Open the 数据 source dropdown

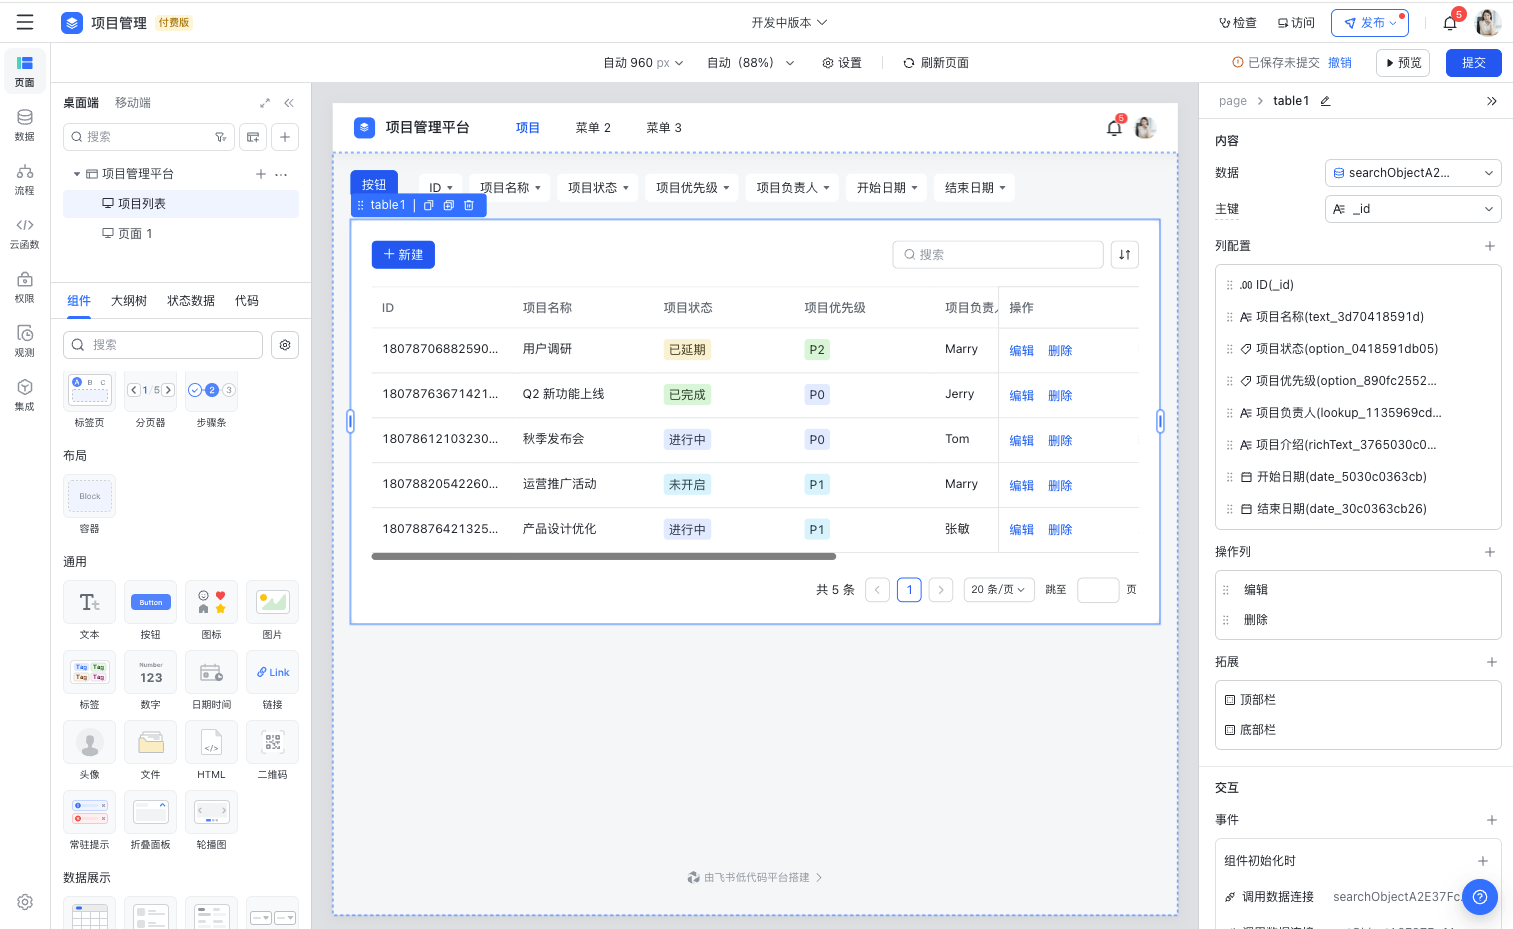coord(1412,173)
